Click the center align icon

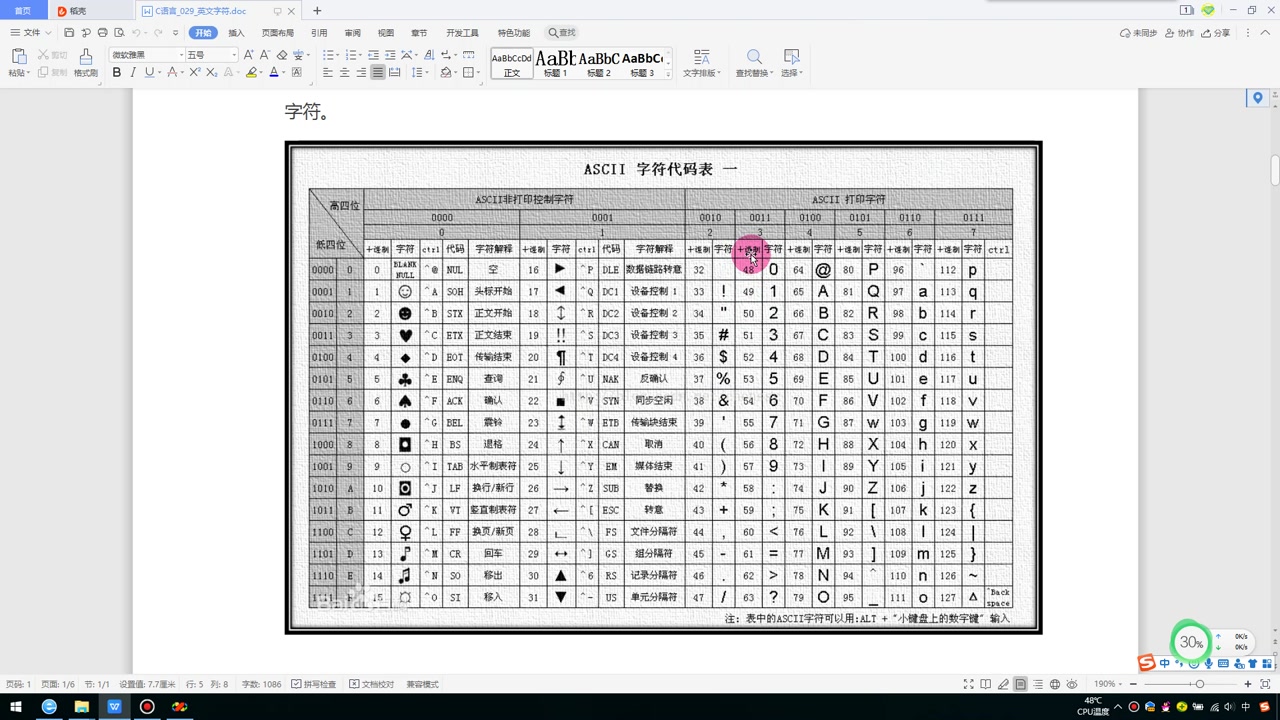tap(345, 72)
